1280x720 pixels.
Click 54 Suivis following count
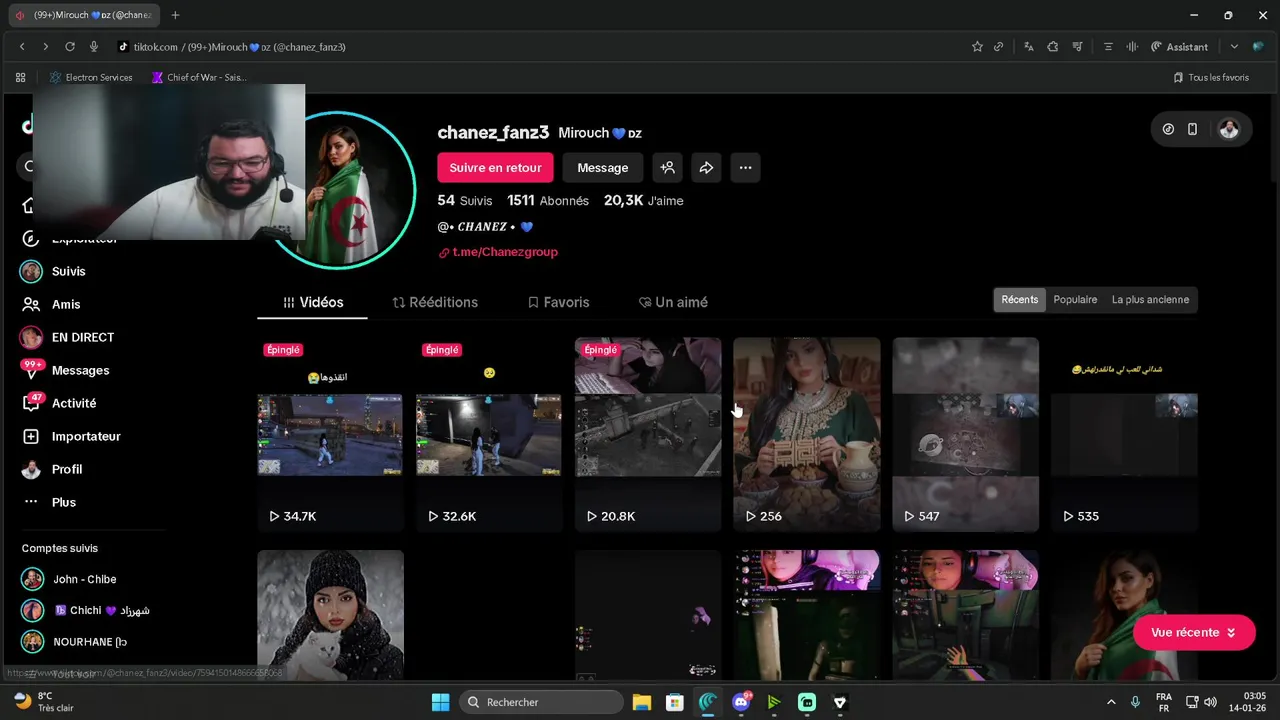tap(465, 200)
